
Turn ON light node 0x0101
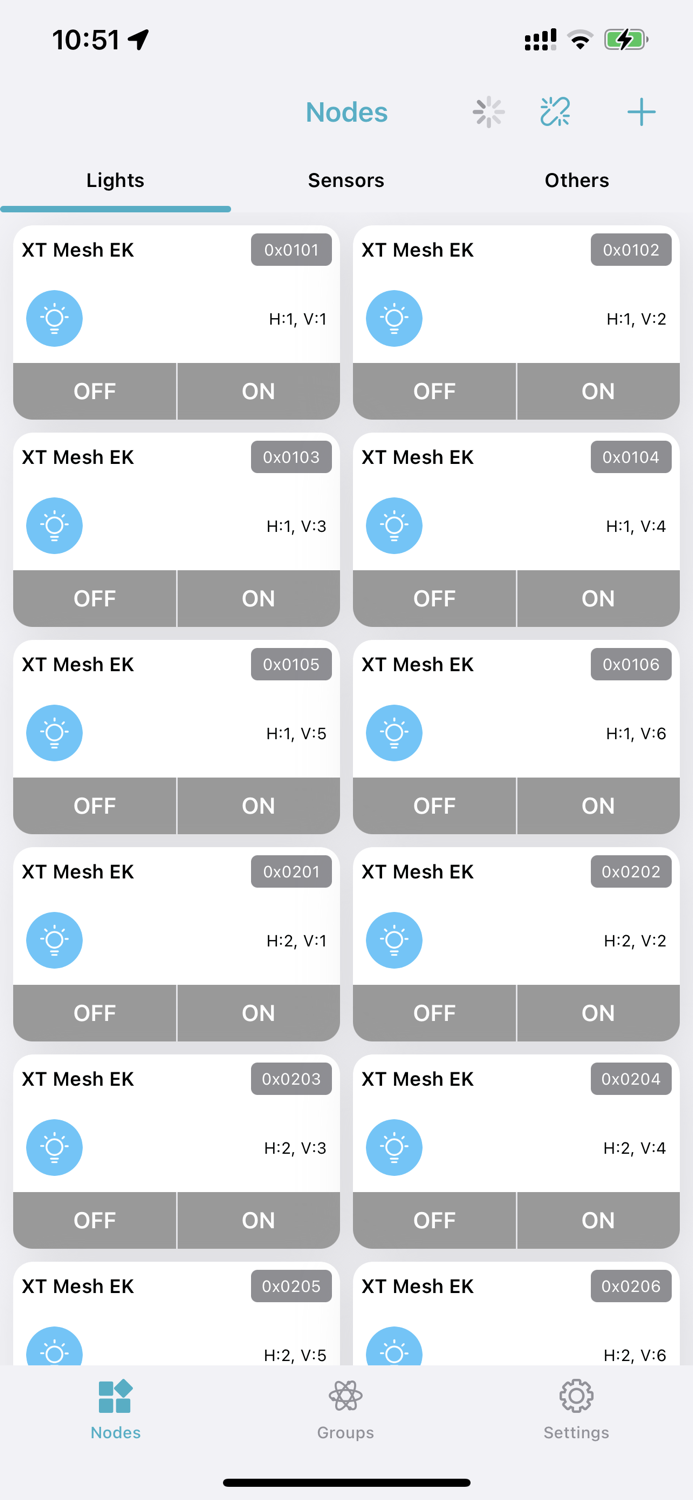[x=258, y=391]
